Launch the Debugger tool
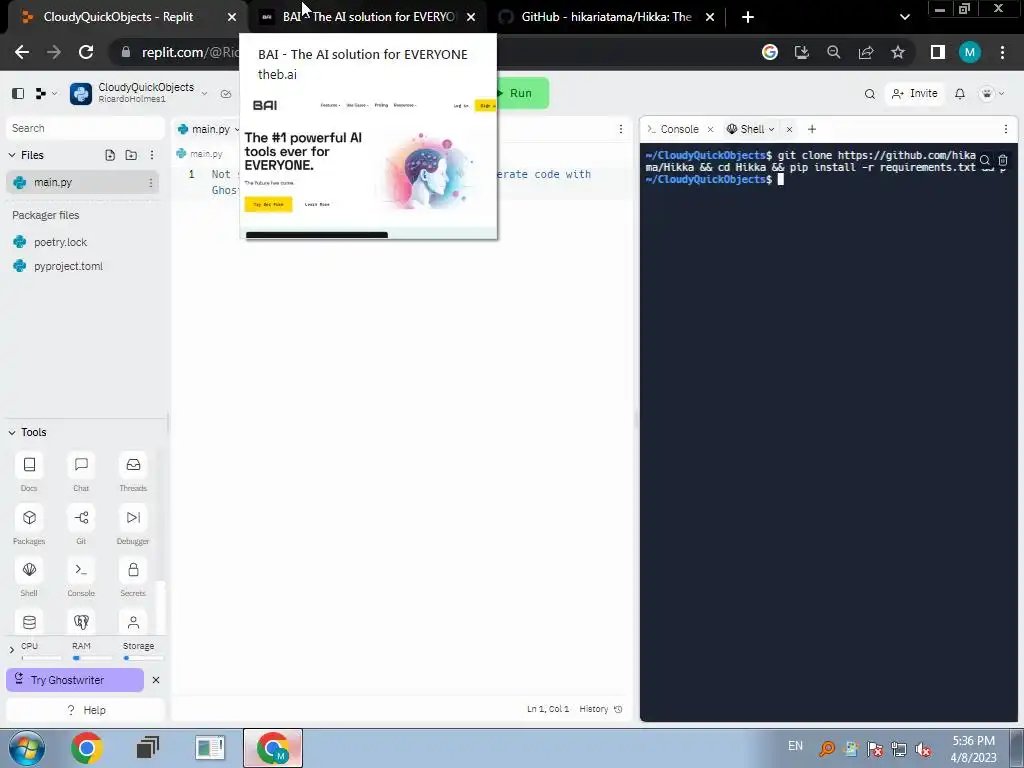 [x=133, y=518]
